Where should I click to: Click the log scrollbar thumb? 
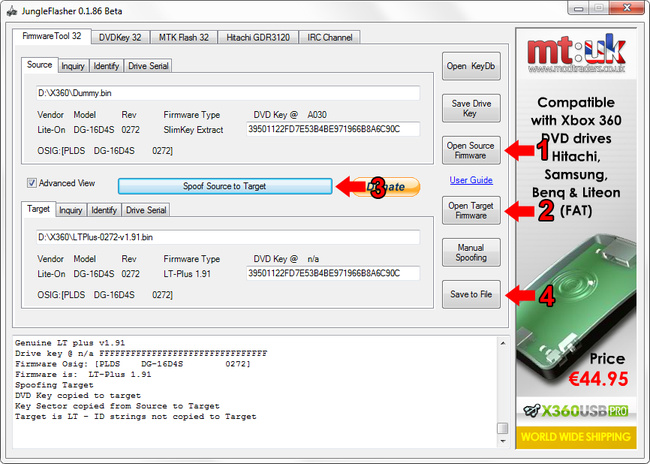coord(502,428)
